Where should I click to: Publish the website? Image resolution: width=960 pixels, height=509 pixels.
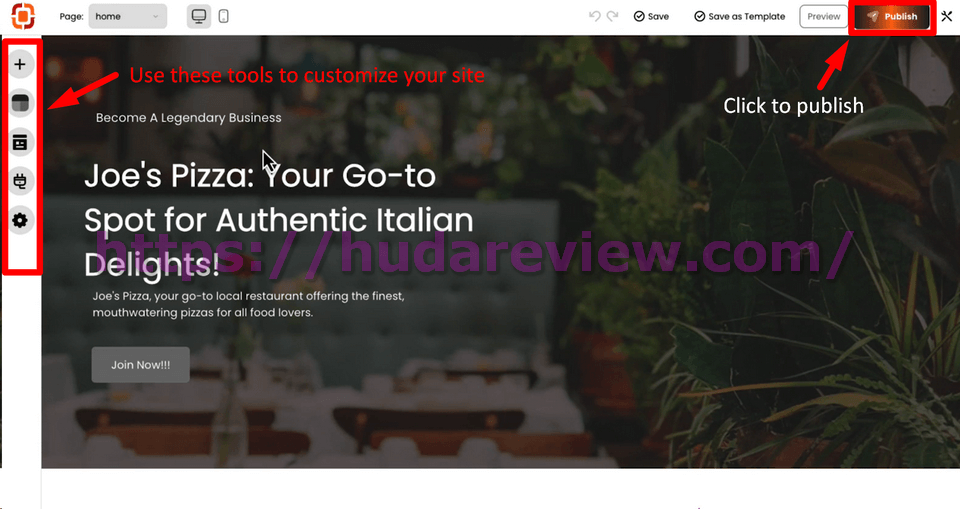892,17
